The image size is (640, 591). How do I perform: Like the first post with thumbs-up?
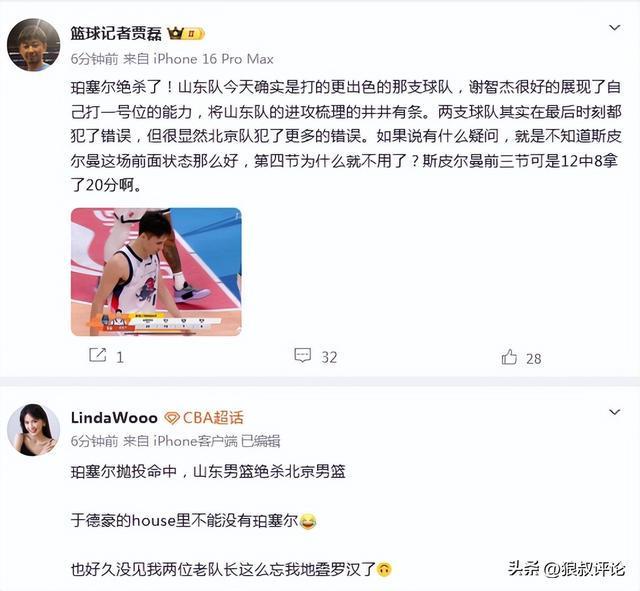click(x=509, y=357)
